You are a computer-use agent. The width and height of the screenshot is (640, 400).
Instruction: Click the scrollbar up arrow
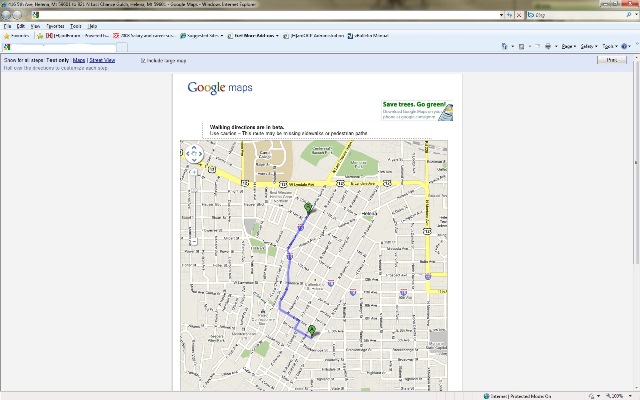coord(636,58)
